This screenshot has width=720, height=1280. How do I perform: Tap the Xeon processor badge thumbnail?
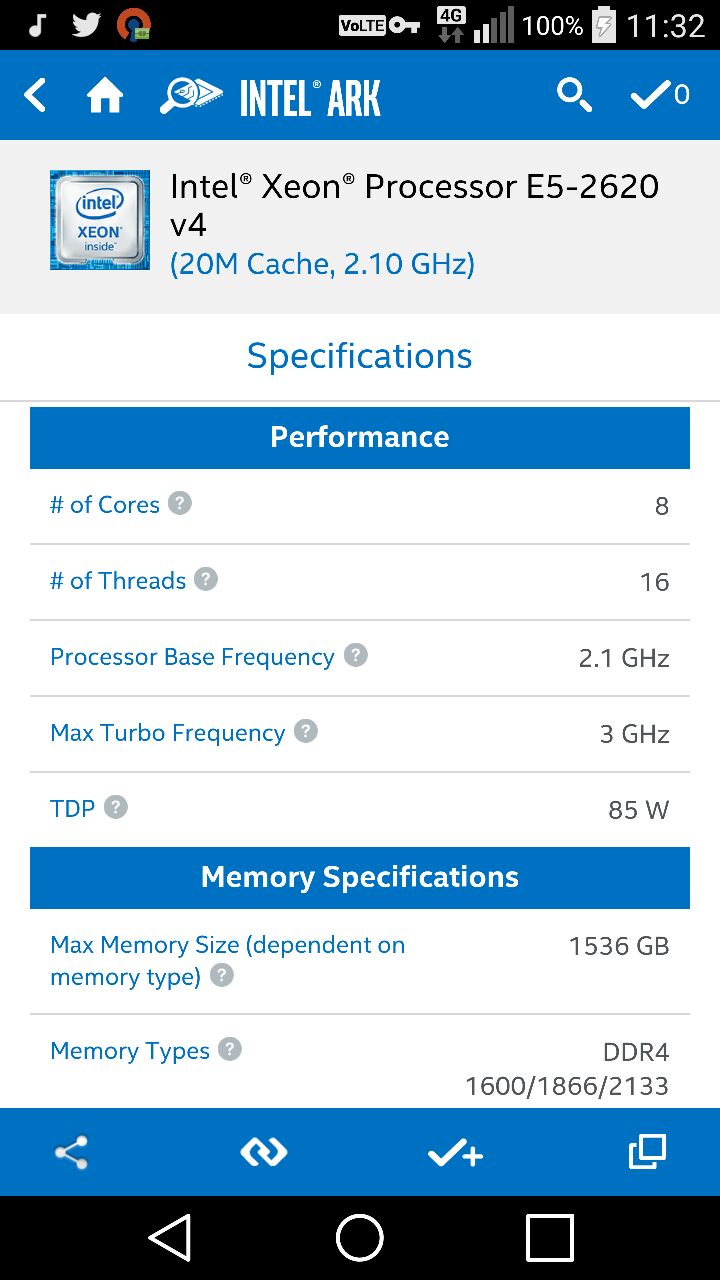pyautogui.click(x=100, y=220)
